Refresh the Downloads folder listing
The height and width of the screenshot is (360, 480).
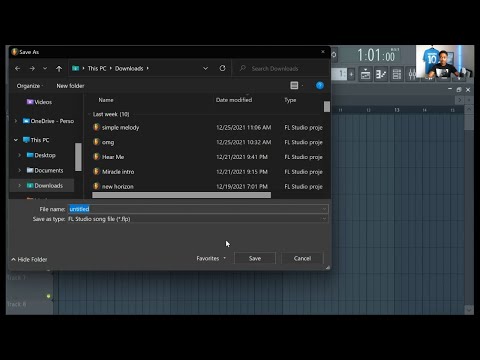[222, 68]
